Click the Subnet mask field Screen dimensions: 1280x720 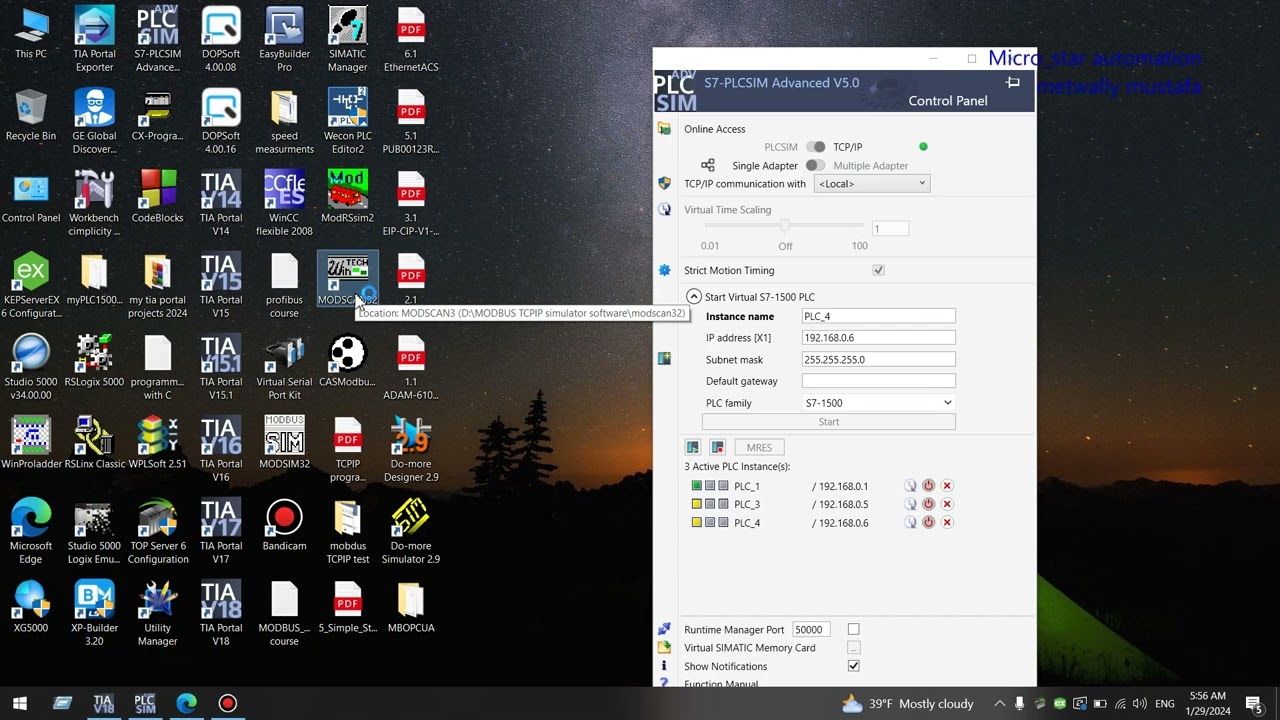[x=878, y=359]
